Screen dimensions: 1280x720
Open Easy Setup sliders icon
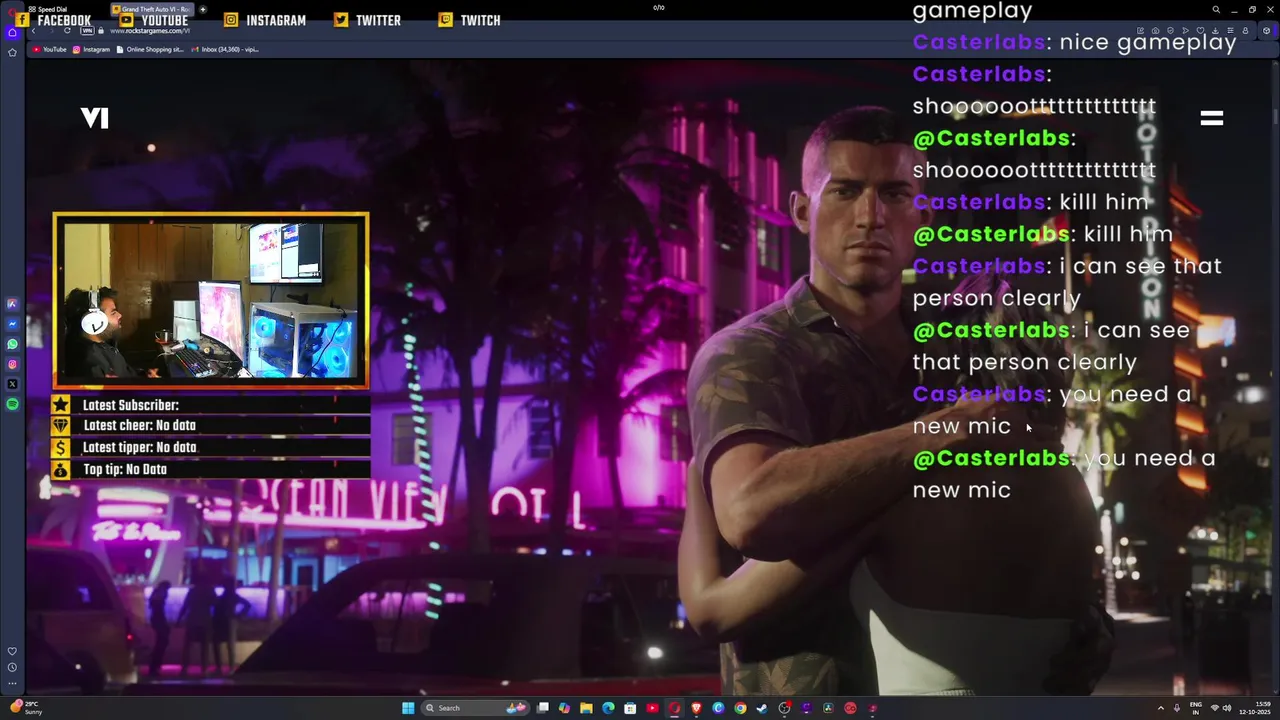click(1230, 30)
